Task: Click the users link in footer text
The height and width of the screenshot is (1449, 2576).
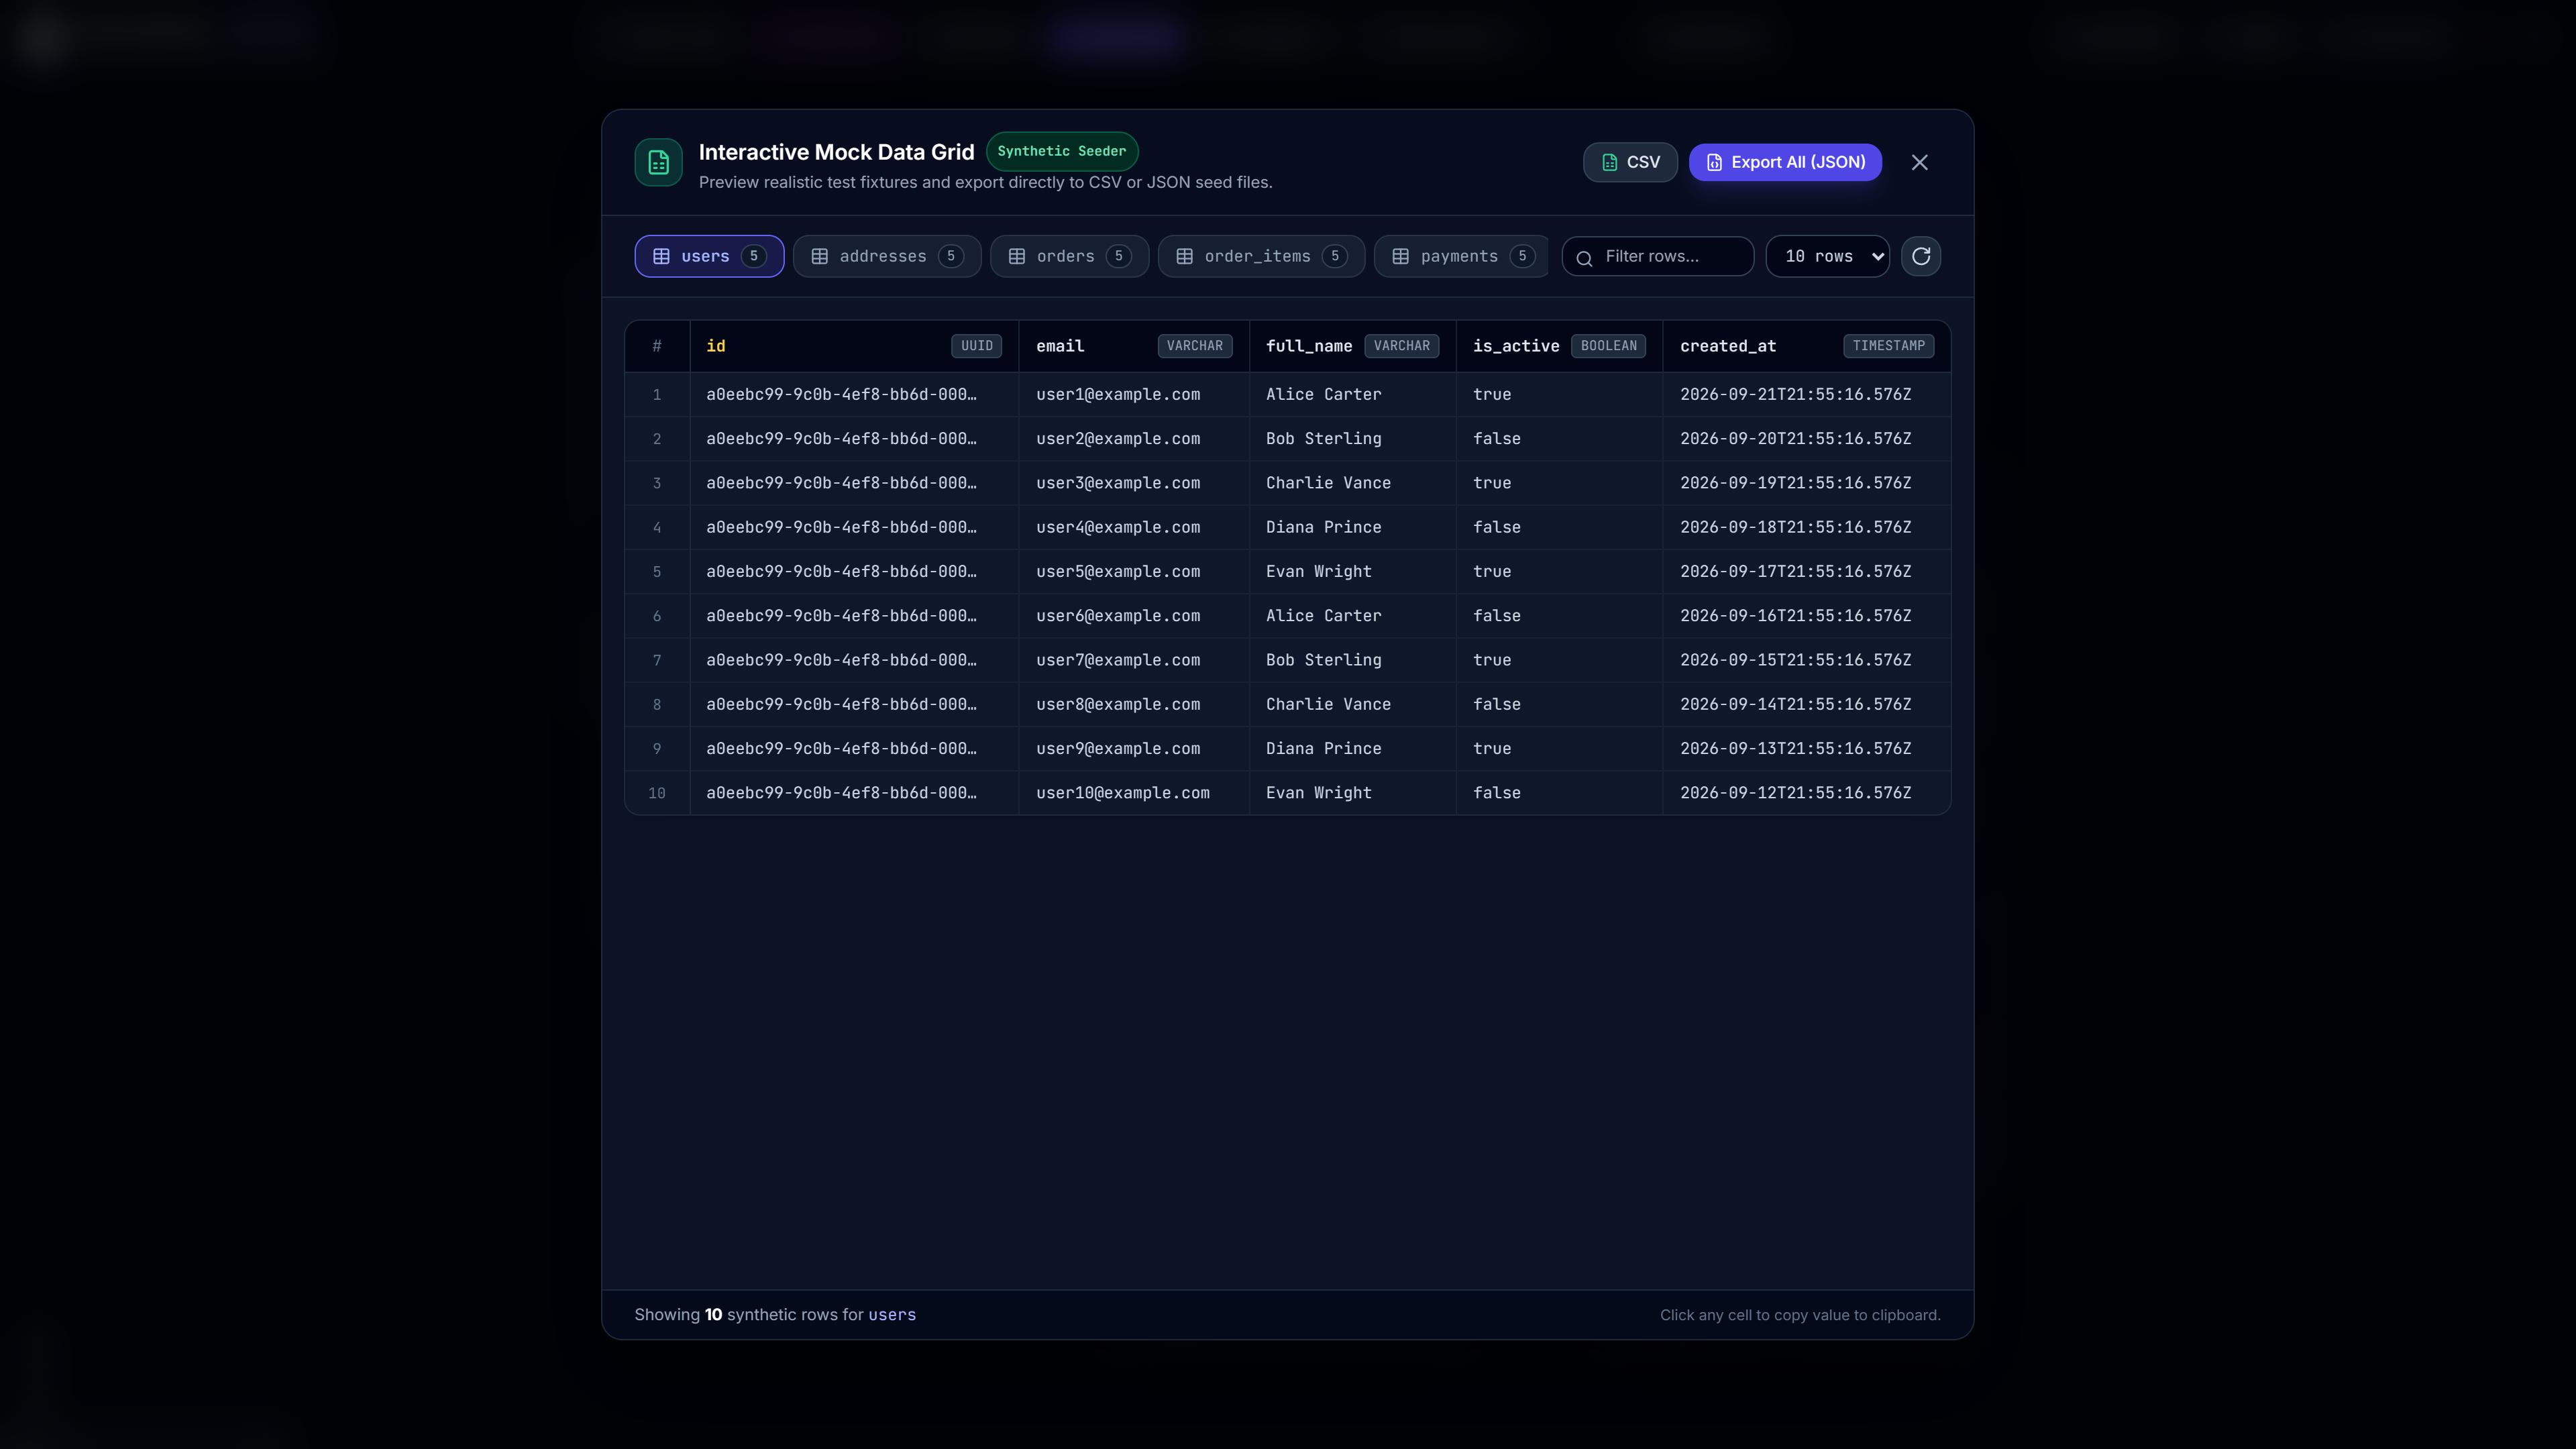Action: (x=891, y=1314)
